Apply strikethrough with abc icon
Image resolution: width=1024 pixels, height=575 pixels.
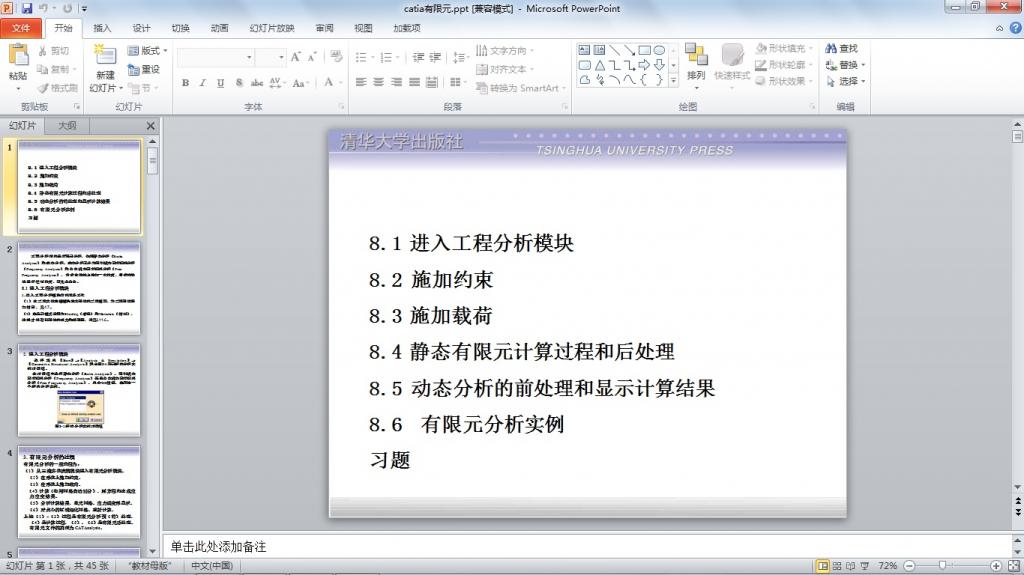tap(257, 83)
